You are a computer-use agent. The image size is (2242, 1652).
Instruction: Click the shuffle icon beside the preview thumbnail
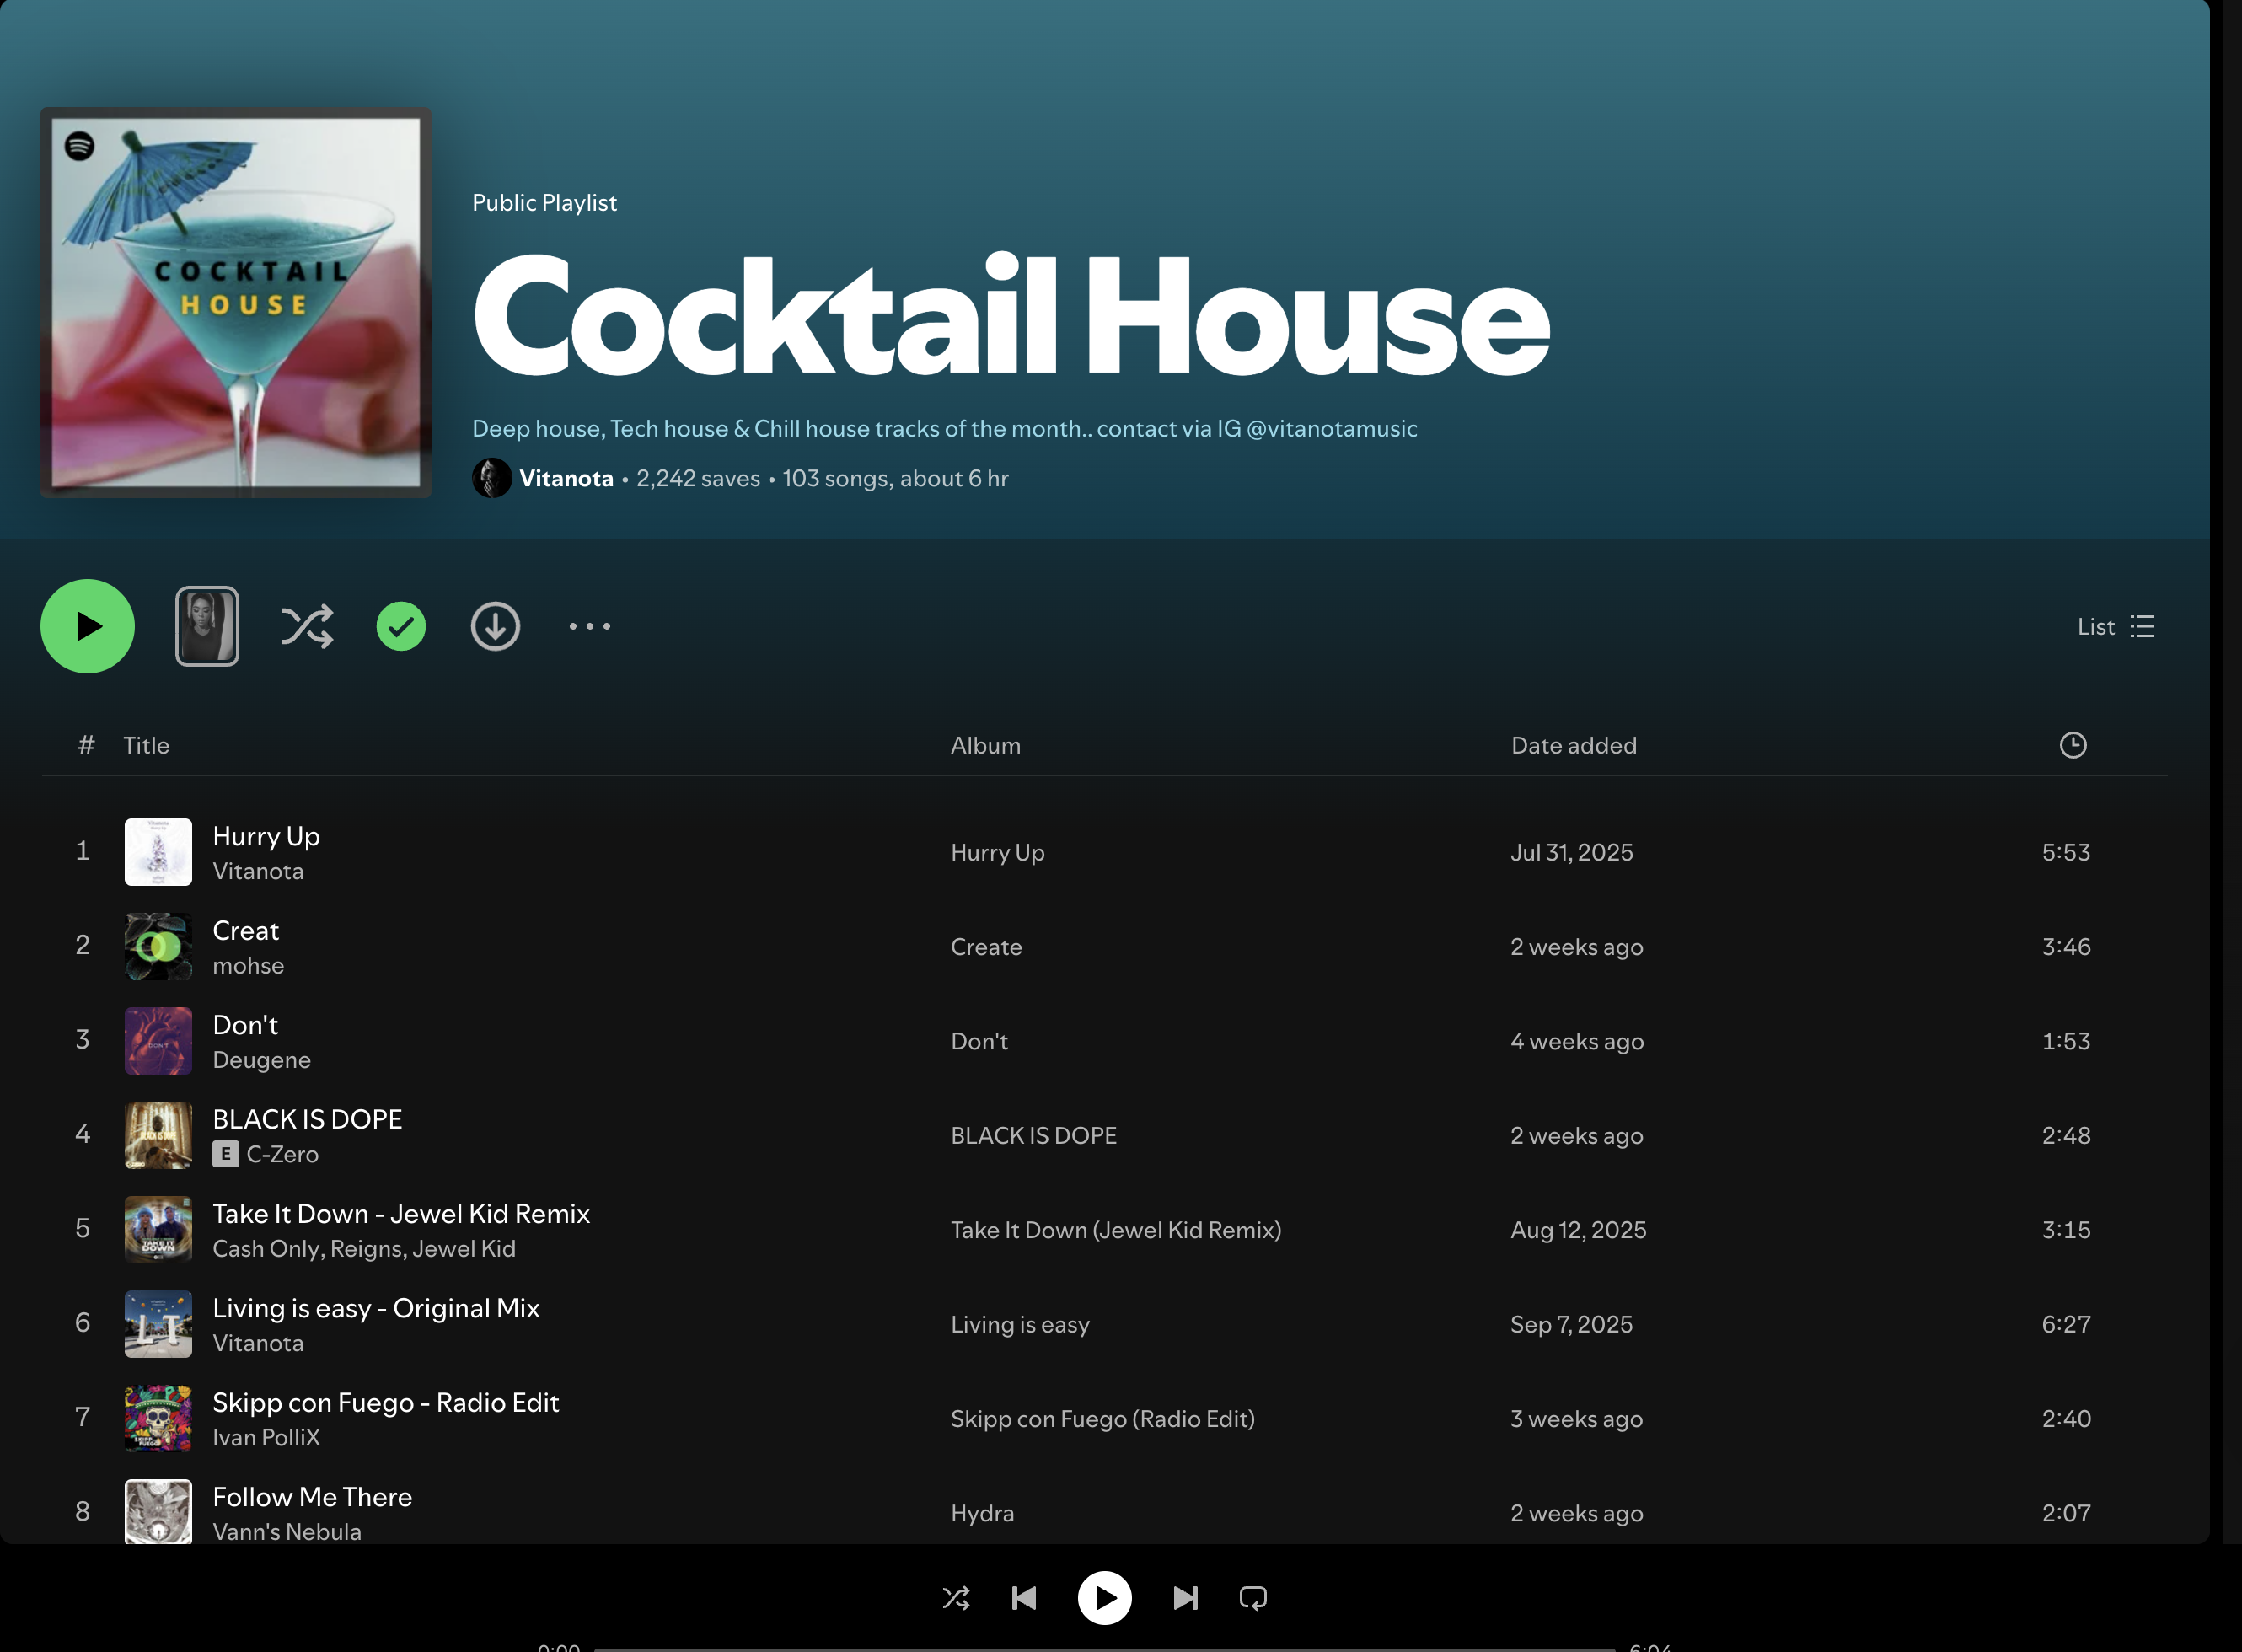307,627
